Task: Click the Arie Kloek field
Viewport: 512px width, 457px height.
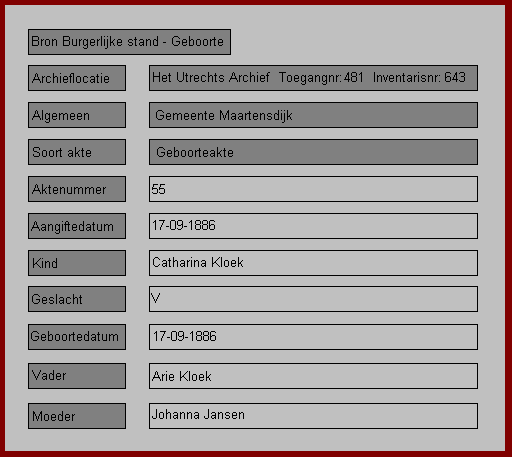Action: [313, 376]
